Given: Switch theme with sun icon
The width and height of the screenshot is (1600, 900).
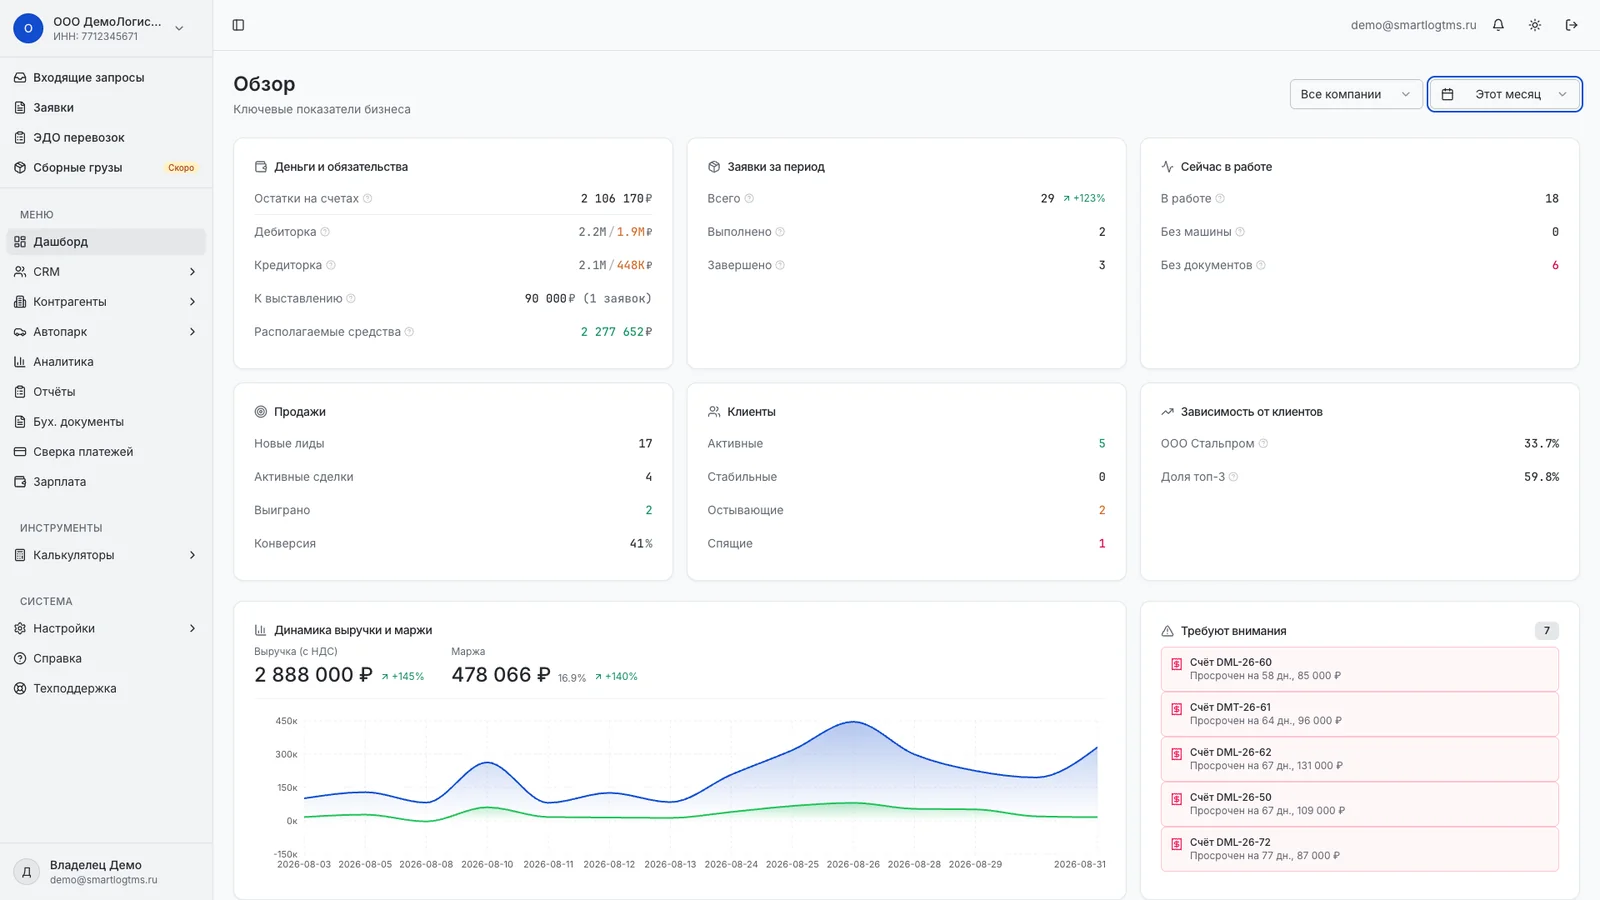Looking at the screenshot, I should (1535, 25).
